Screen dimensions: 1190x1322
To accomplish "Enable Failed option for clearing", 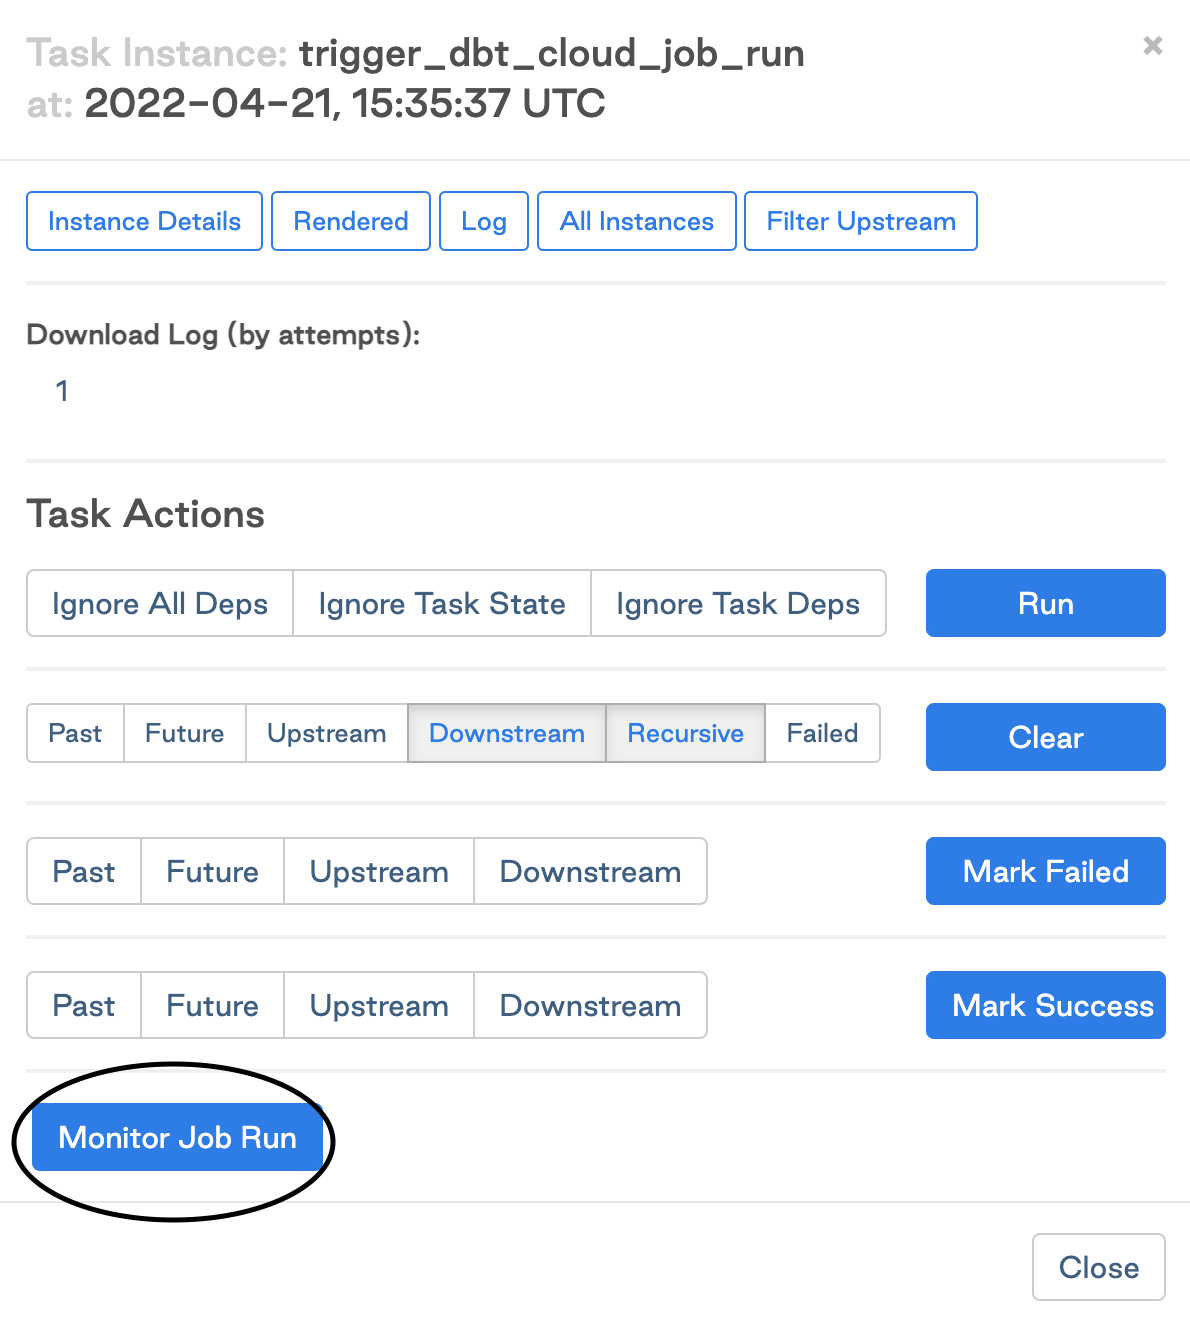I will point(822,733).
